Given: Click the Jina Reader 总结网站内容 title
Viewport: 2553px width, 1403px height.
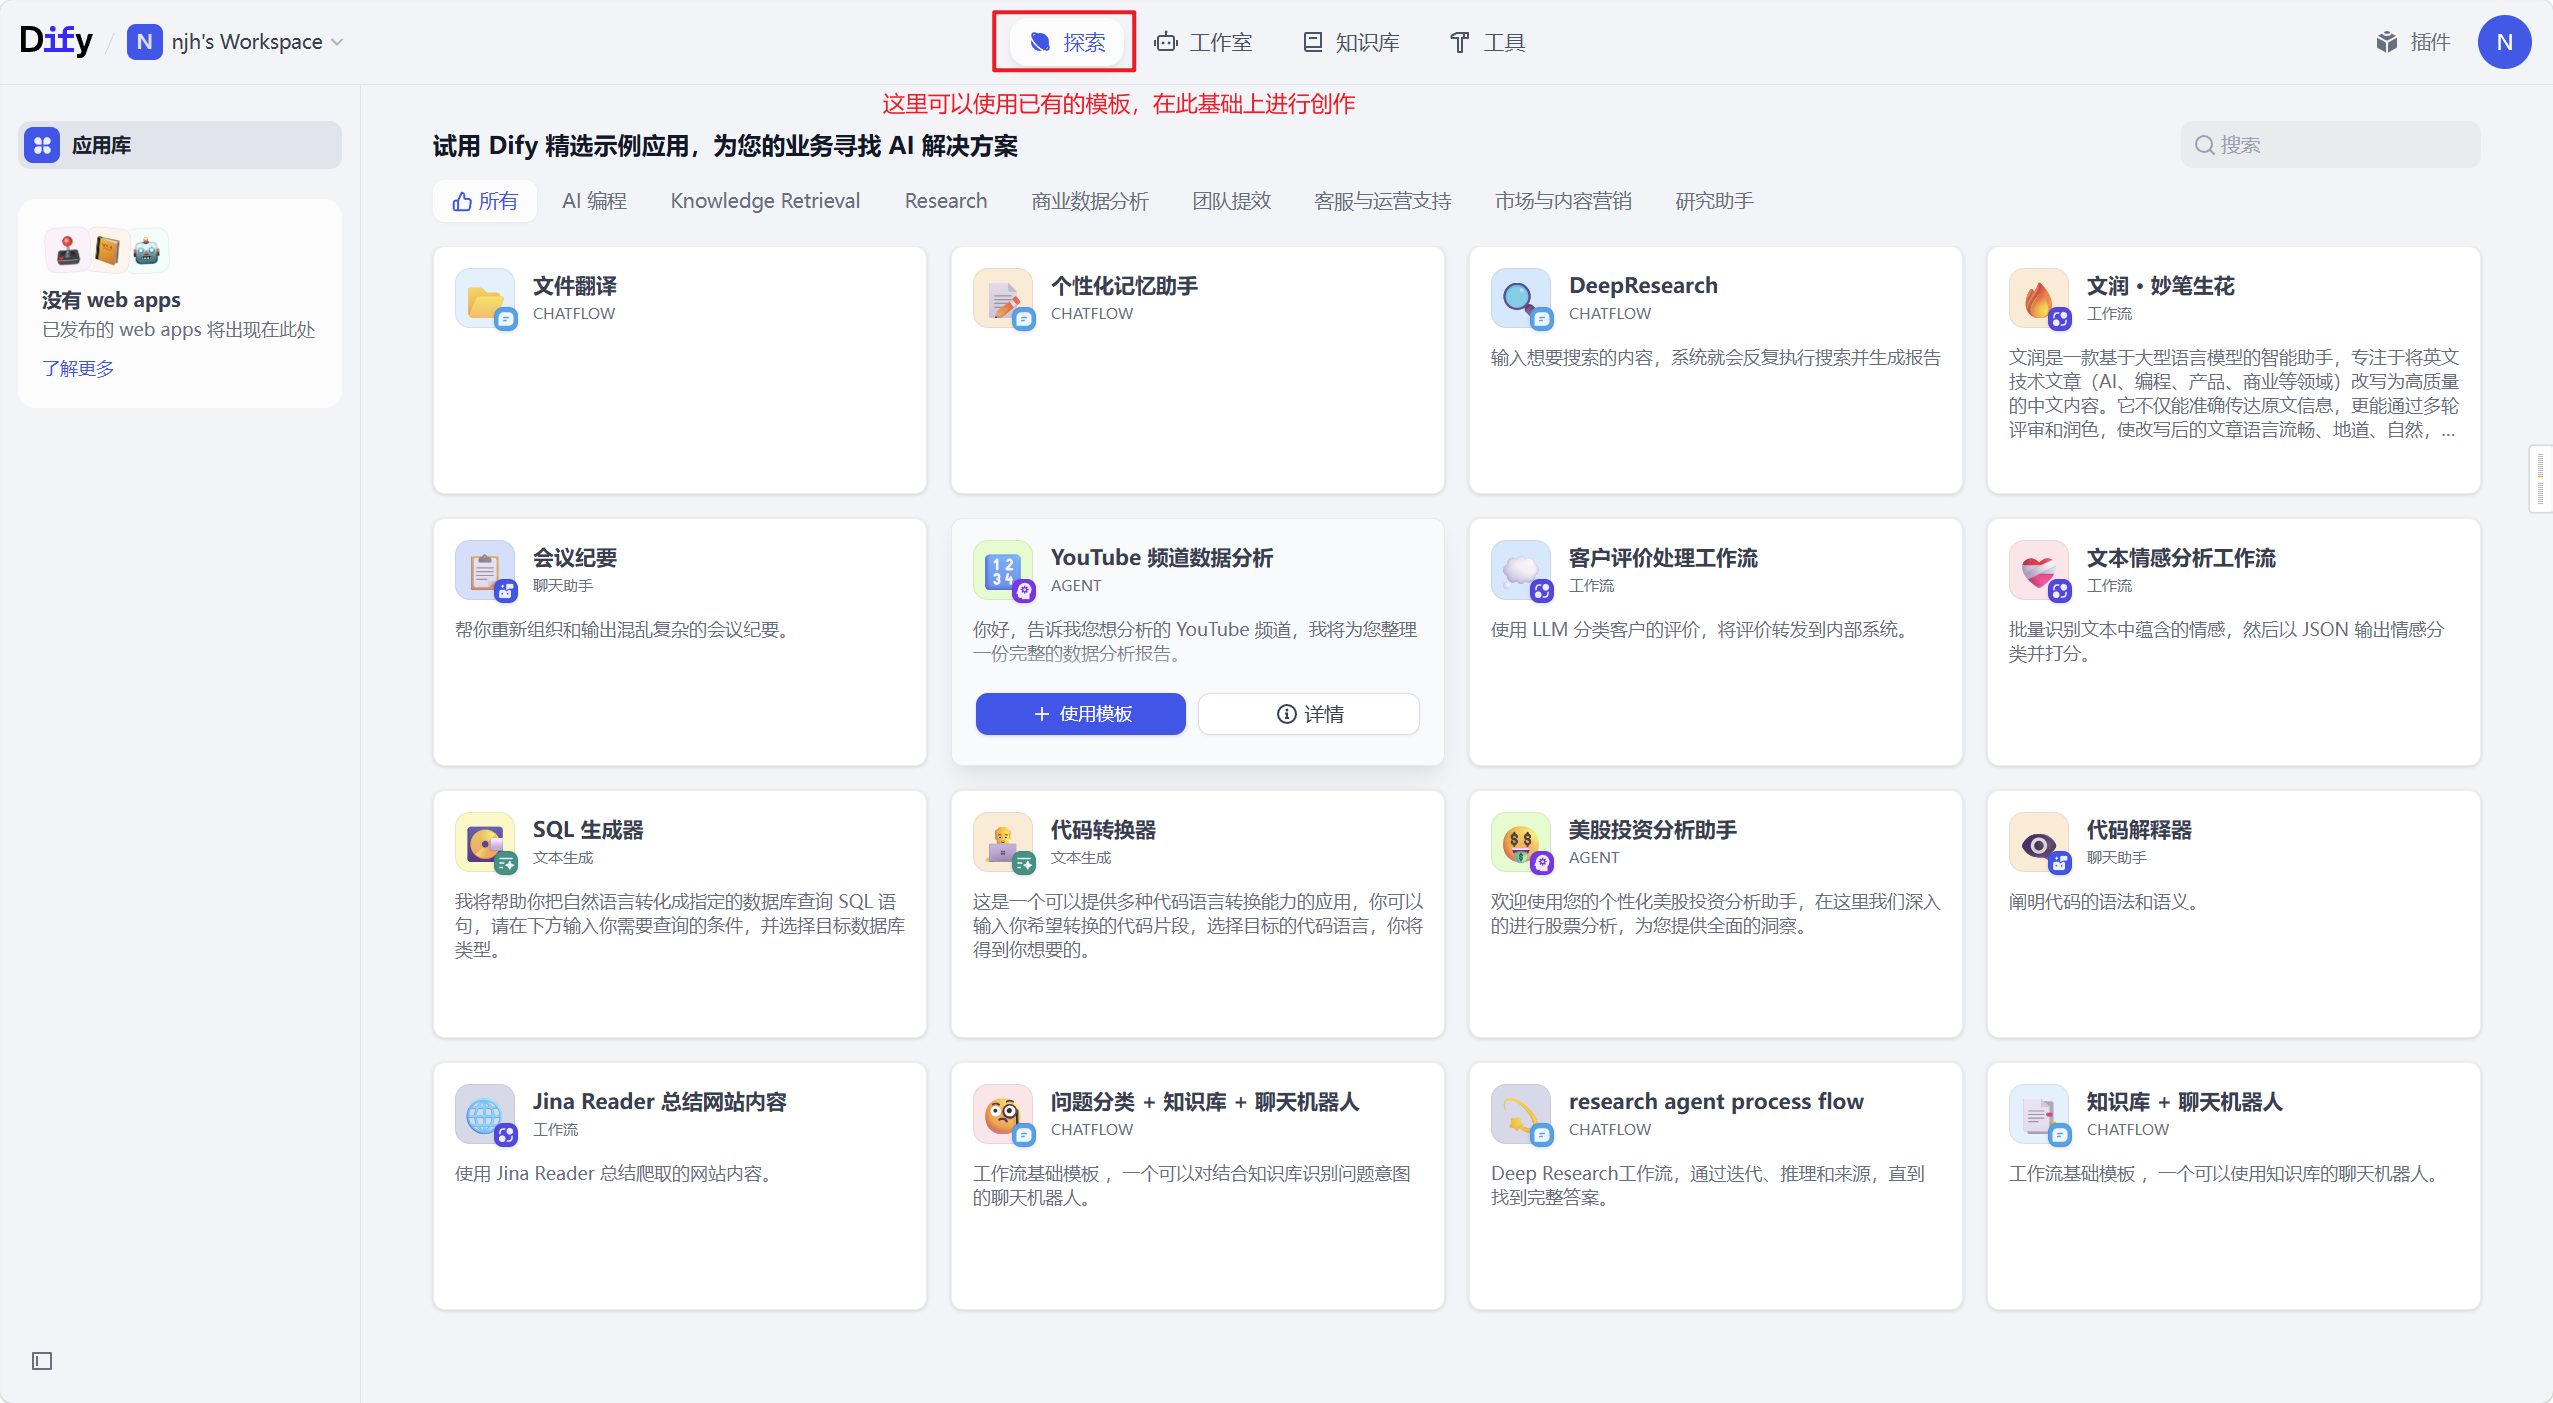Looking at the screenshot, I should point(660,1102).
